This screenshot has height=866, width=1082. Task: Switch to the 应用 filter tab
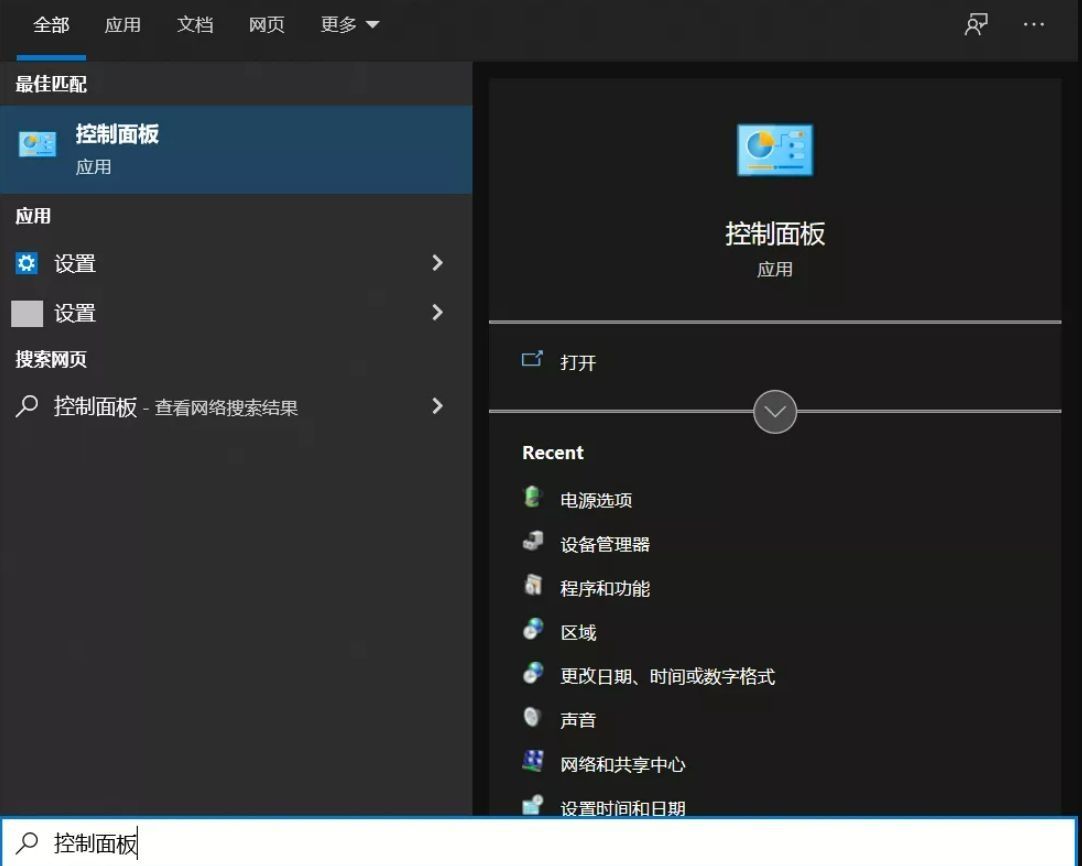pos(122,25)
